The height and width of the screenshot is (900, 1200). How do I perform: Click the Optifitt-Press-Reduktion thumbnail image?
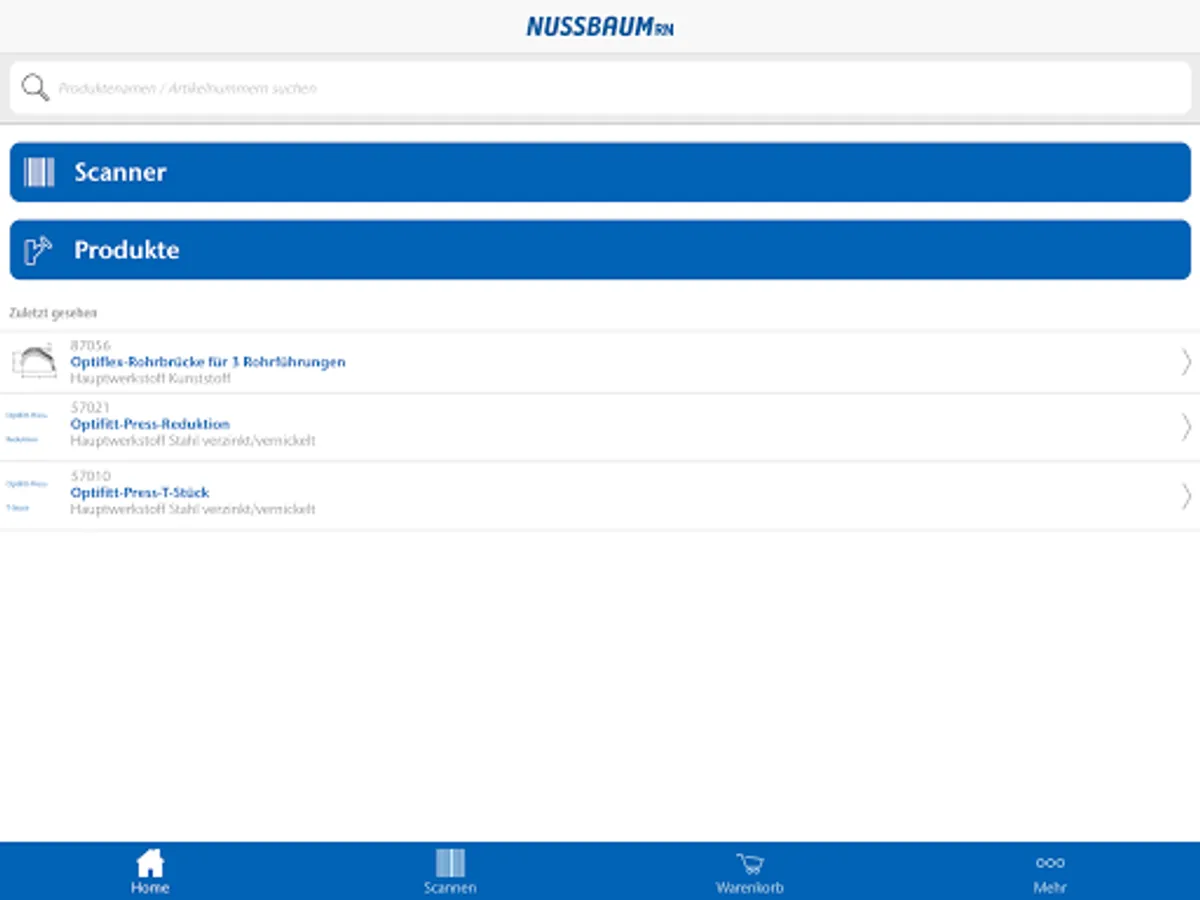click(28, 427)
